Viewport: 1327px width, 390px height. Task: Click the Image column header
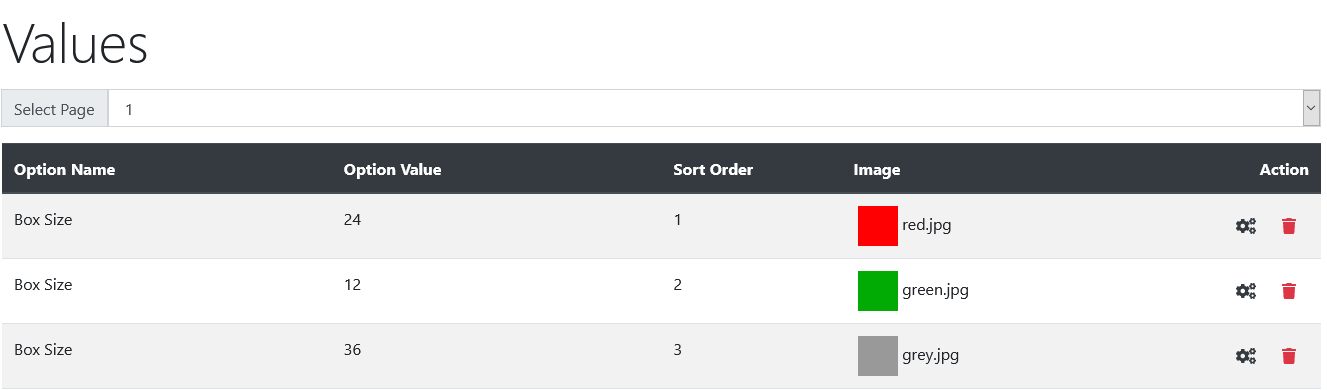click(x=877, y=170)
